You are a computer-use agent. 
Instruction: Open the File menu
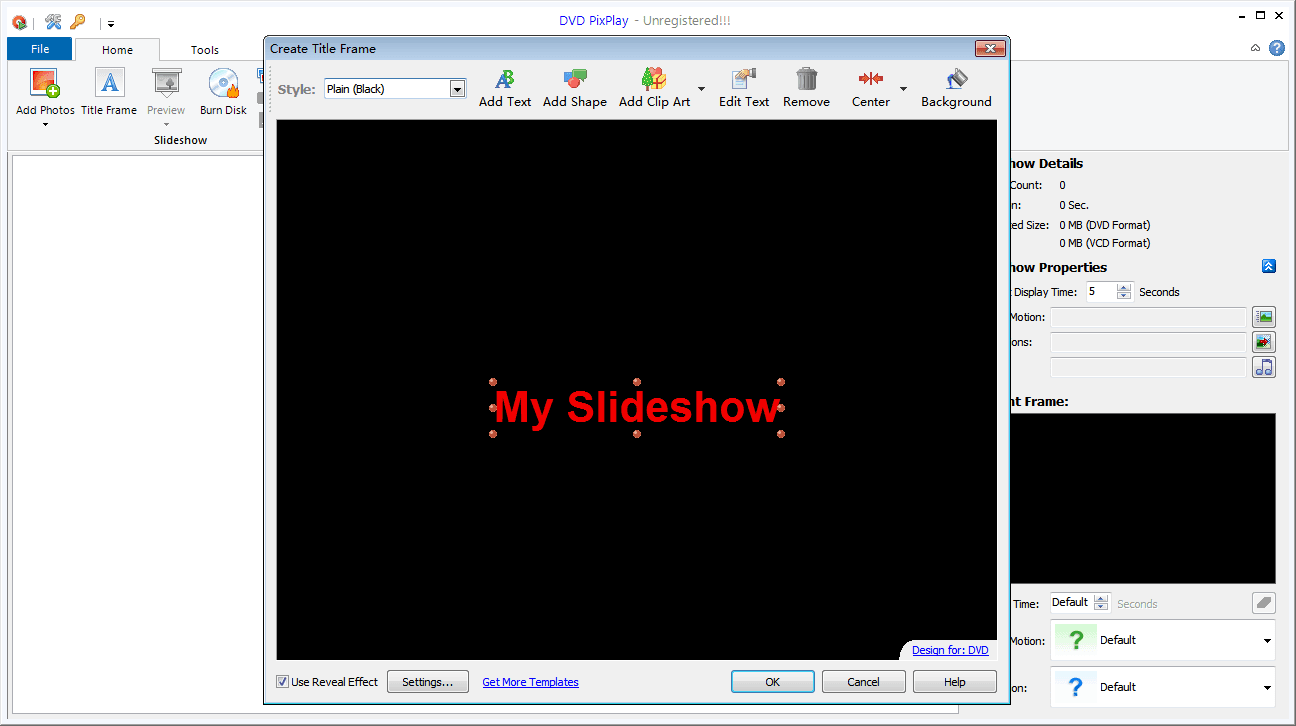[39, 48]
